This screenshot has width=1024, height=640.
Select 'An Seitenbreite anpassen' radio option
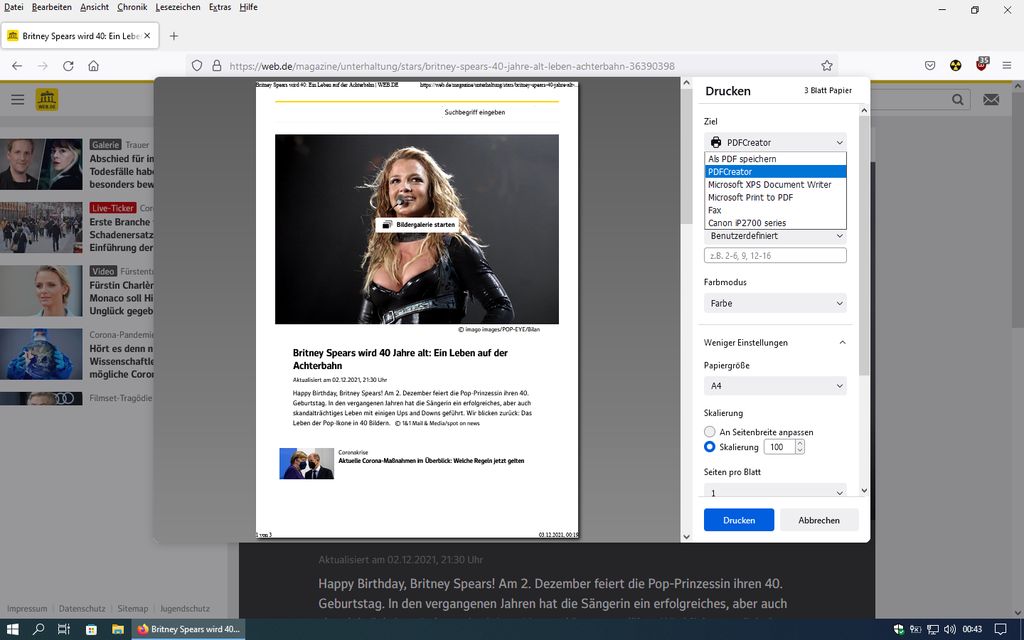point(710,432)
